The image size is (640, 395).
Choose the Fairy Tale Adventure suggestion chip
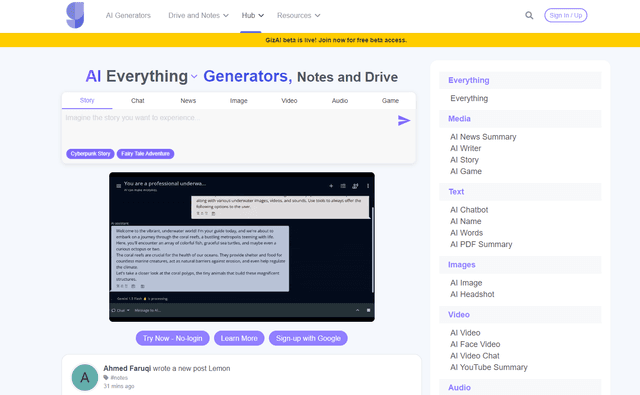[x=145, y=154]
